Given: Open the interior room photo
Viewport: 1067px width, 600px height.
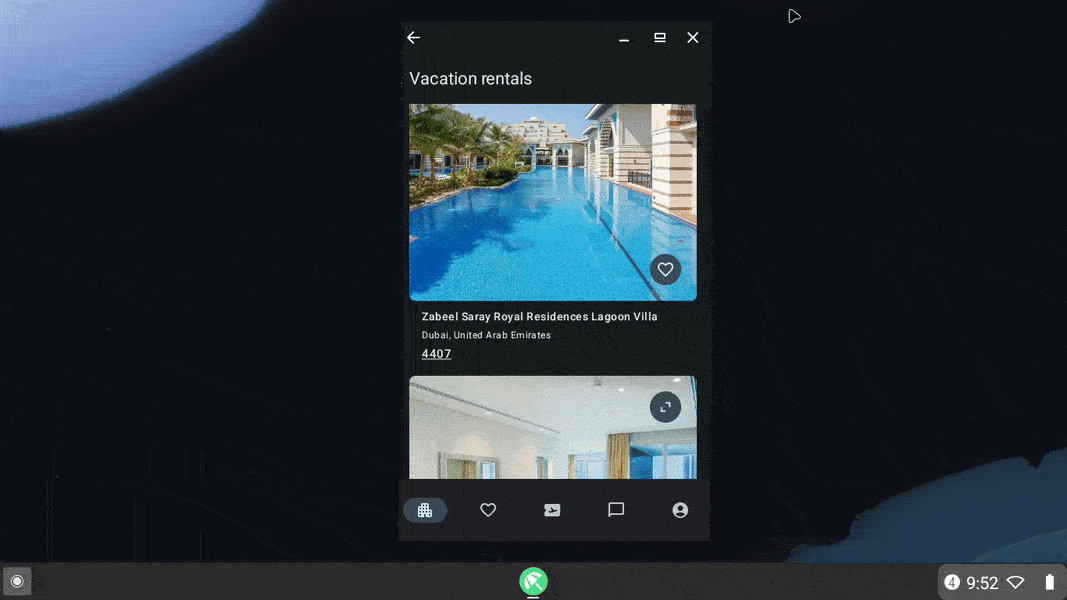Looking at the screenshot, I should [x=553, y=427].
